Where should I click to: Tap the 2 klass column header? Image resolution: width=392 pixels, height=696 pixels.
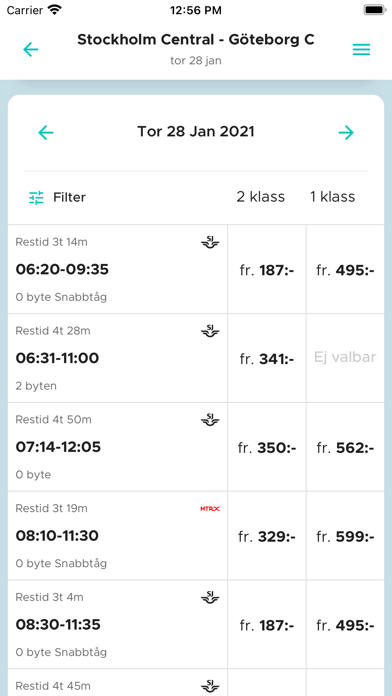tap(261, 197)
